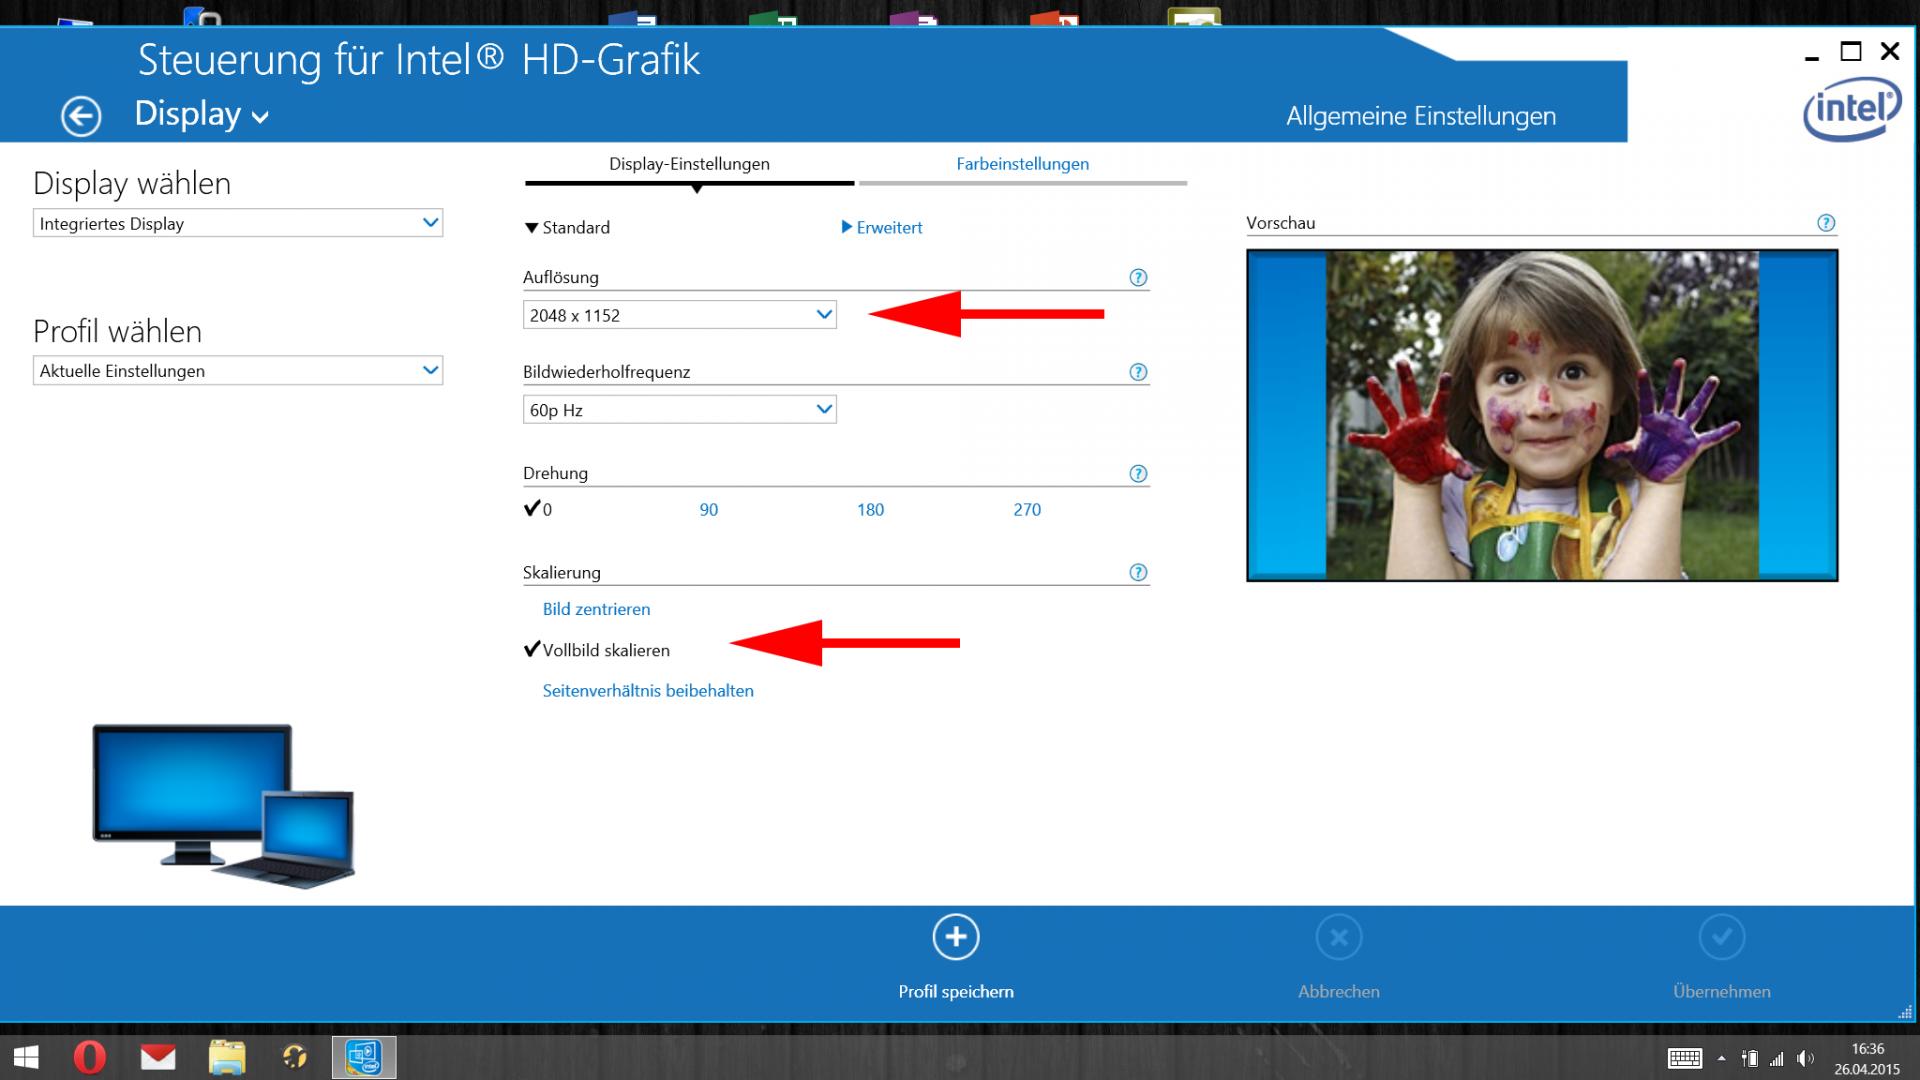Open the Auflösung resolution dropdown

[x=679, y=315]
